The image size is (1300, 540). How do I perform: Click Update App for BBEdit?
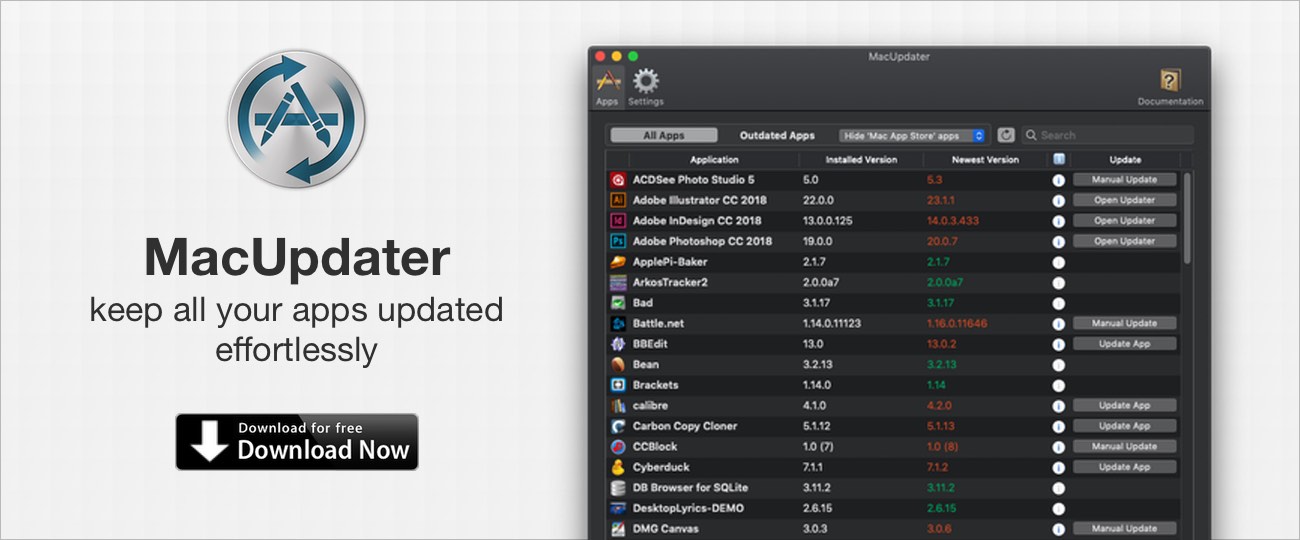point(1125,344)
